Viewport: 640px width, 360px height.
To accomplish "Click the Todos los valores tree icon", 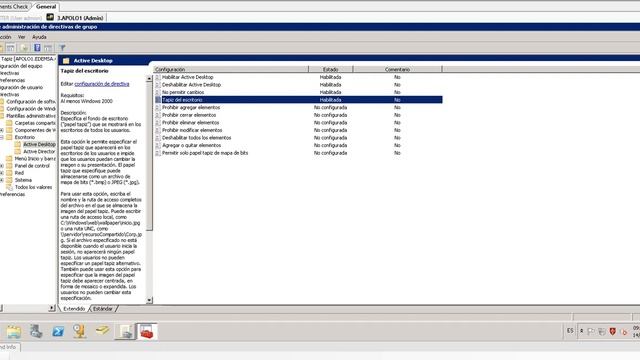I will click(9, 187).
